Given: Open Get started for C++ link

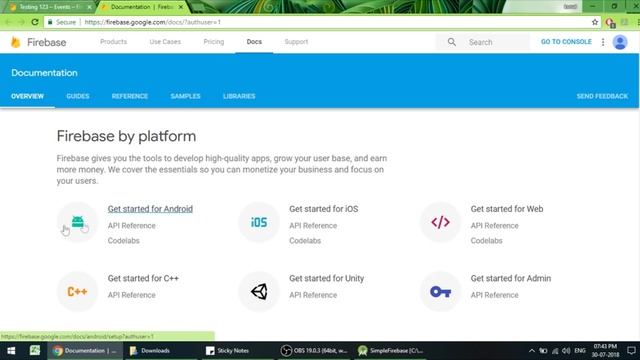Looking at the screenshot, I should coord(143,278).
